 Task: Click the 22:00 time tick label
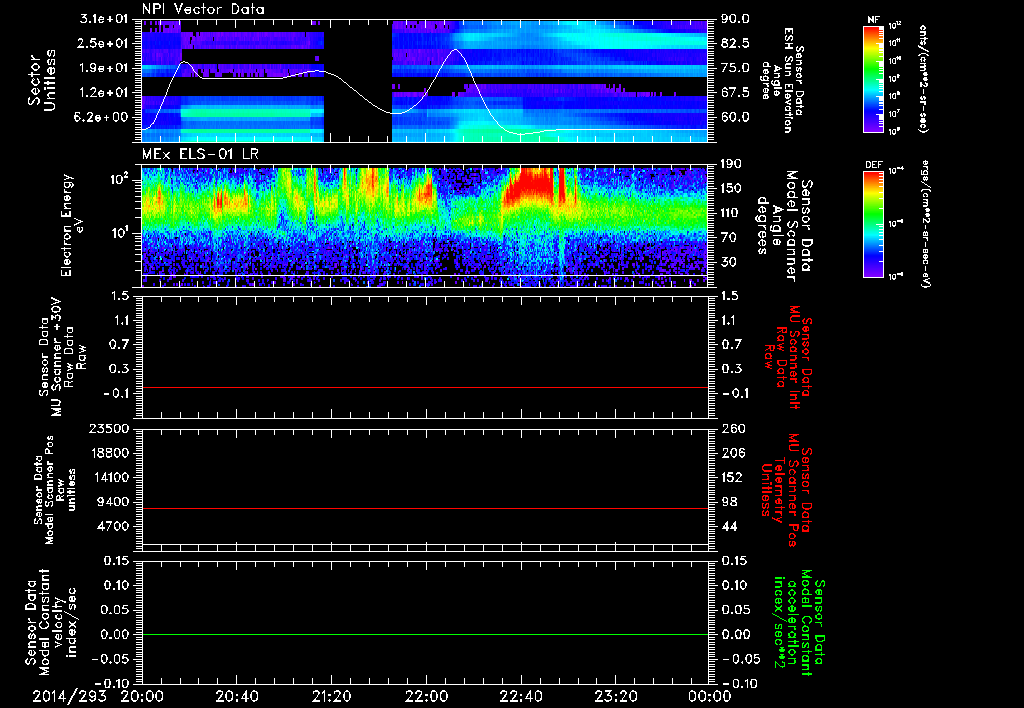427,696
